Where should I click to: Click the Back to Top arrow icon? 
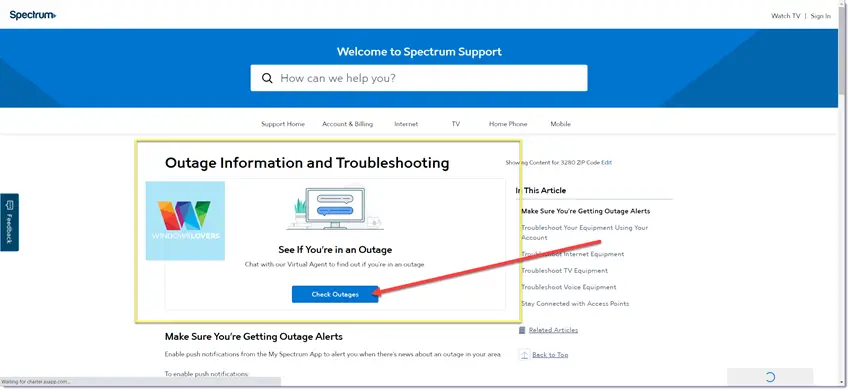tap(524, 355)
